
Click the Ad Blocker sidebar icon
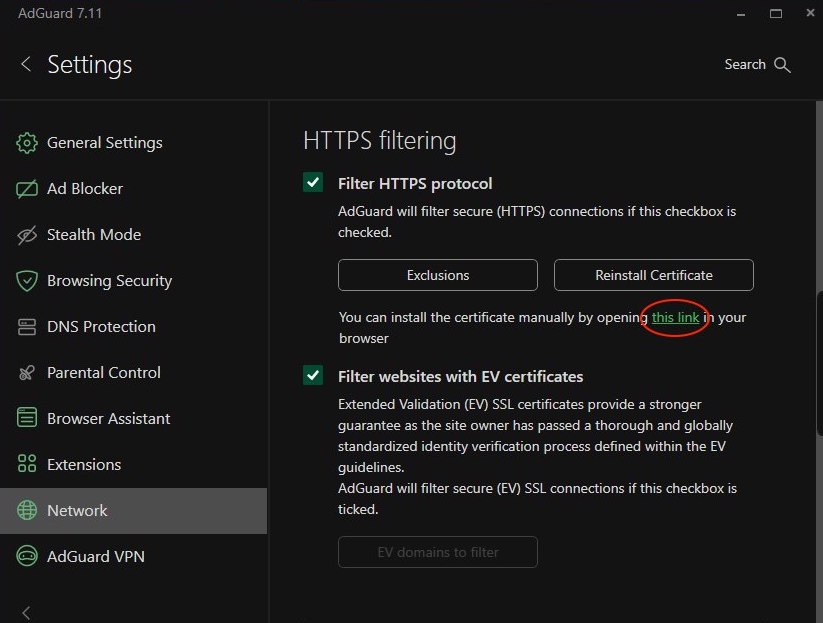27,189
